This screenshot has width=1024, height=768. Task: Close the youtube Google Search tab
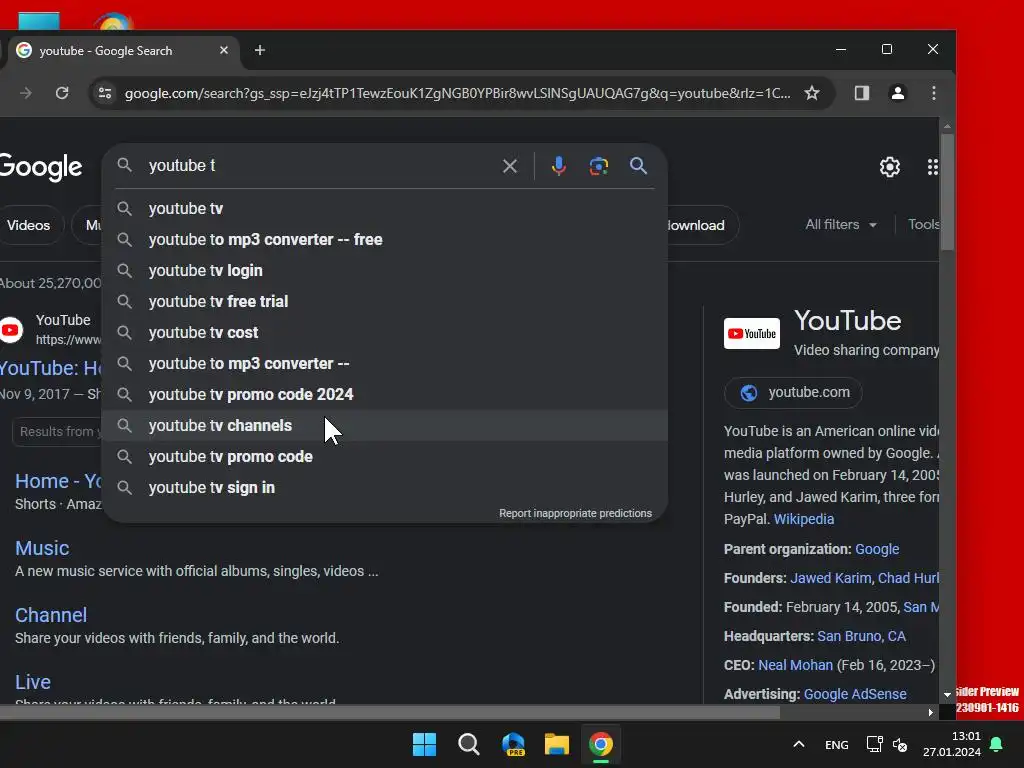pyautogui.click(x=223, y=50)
